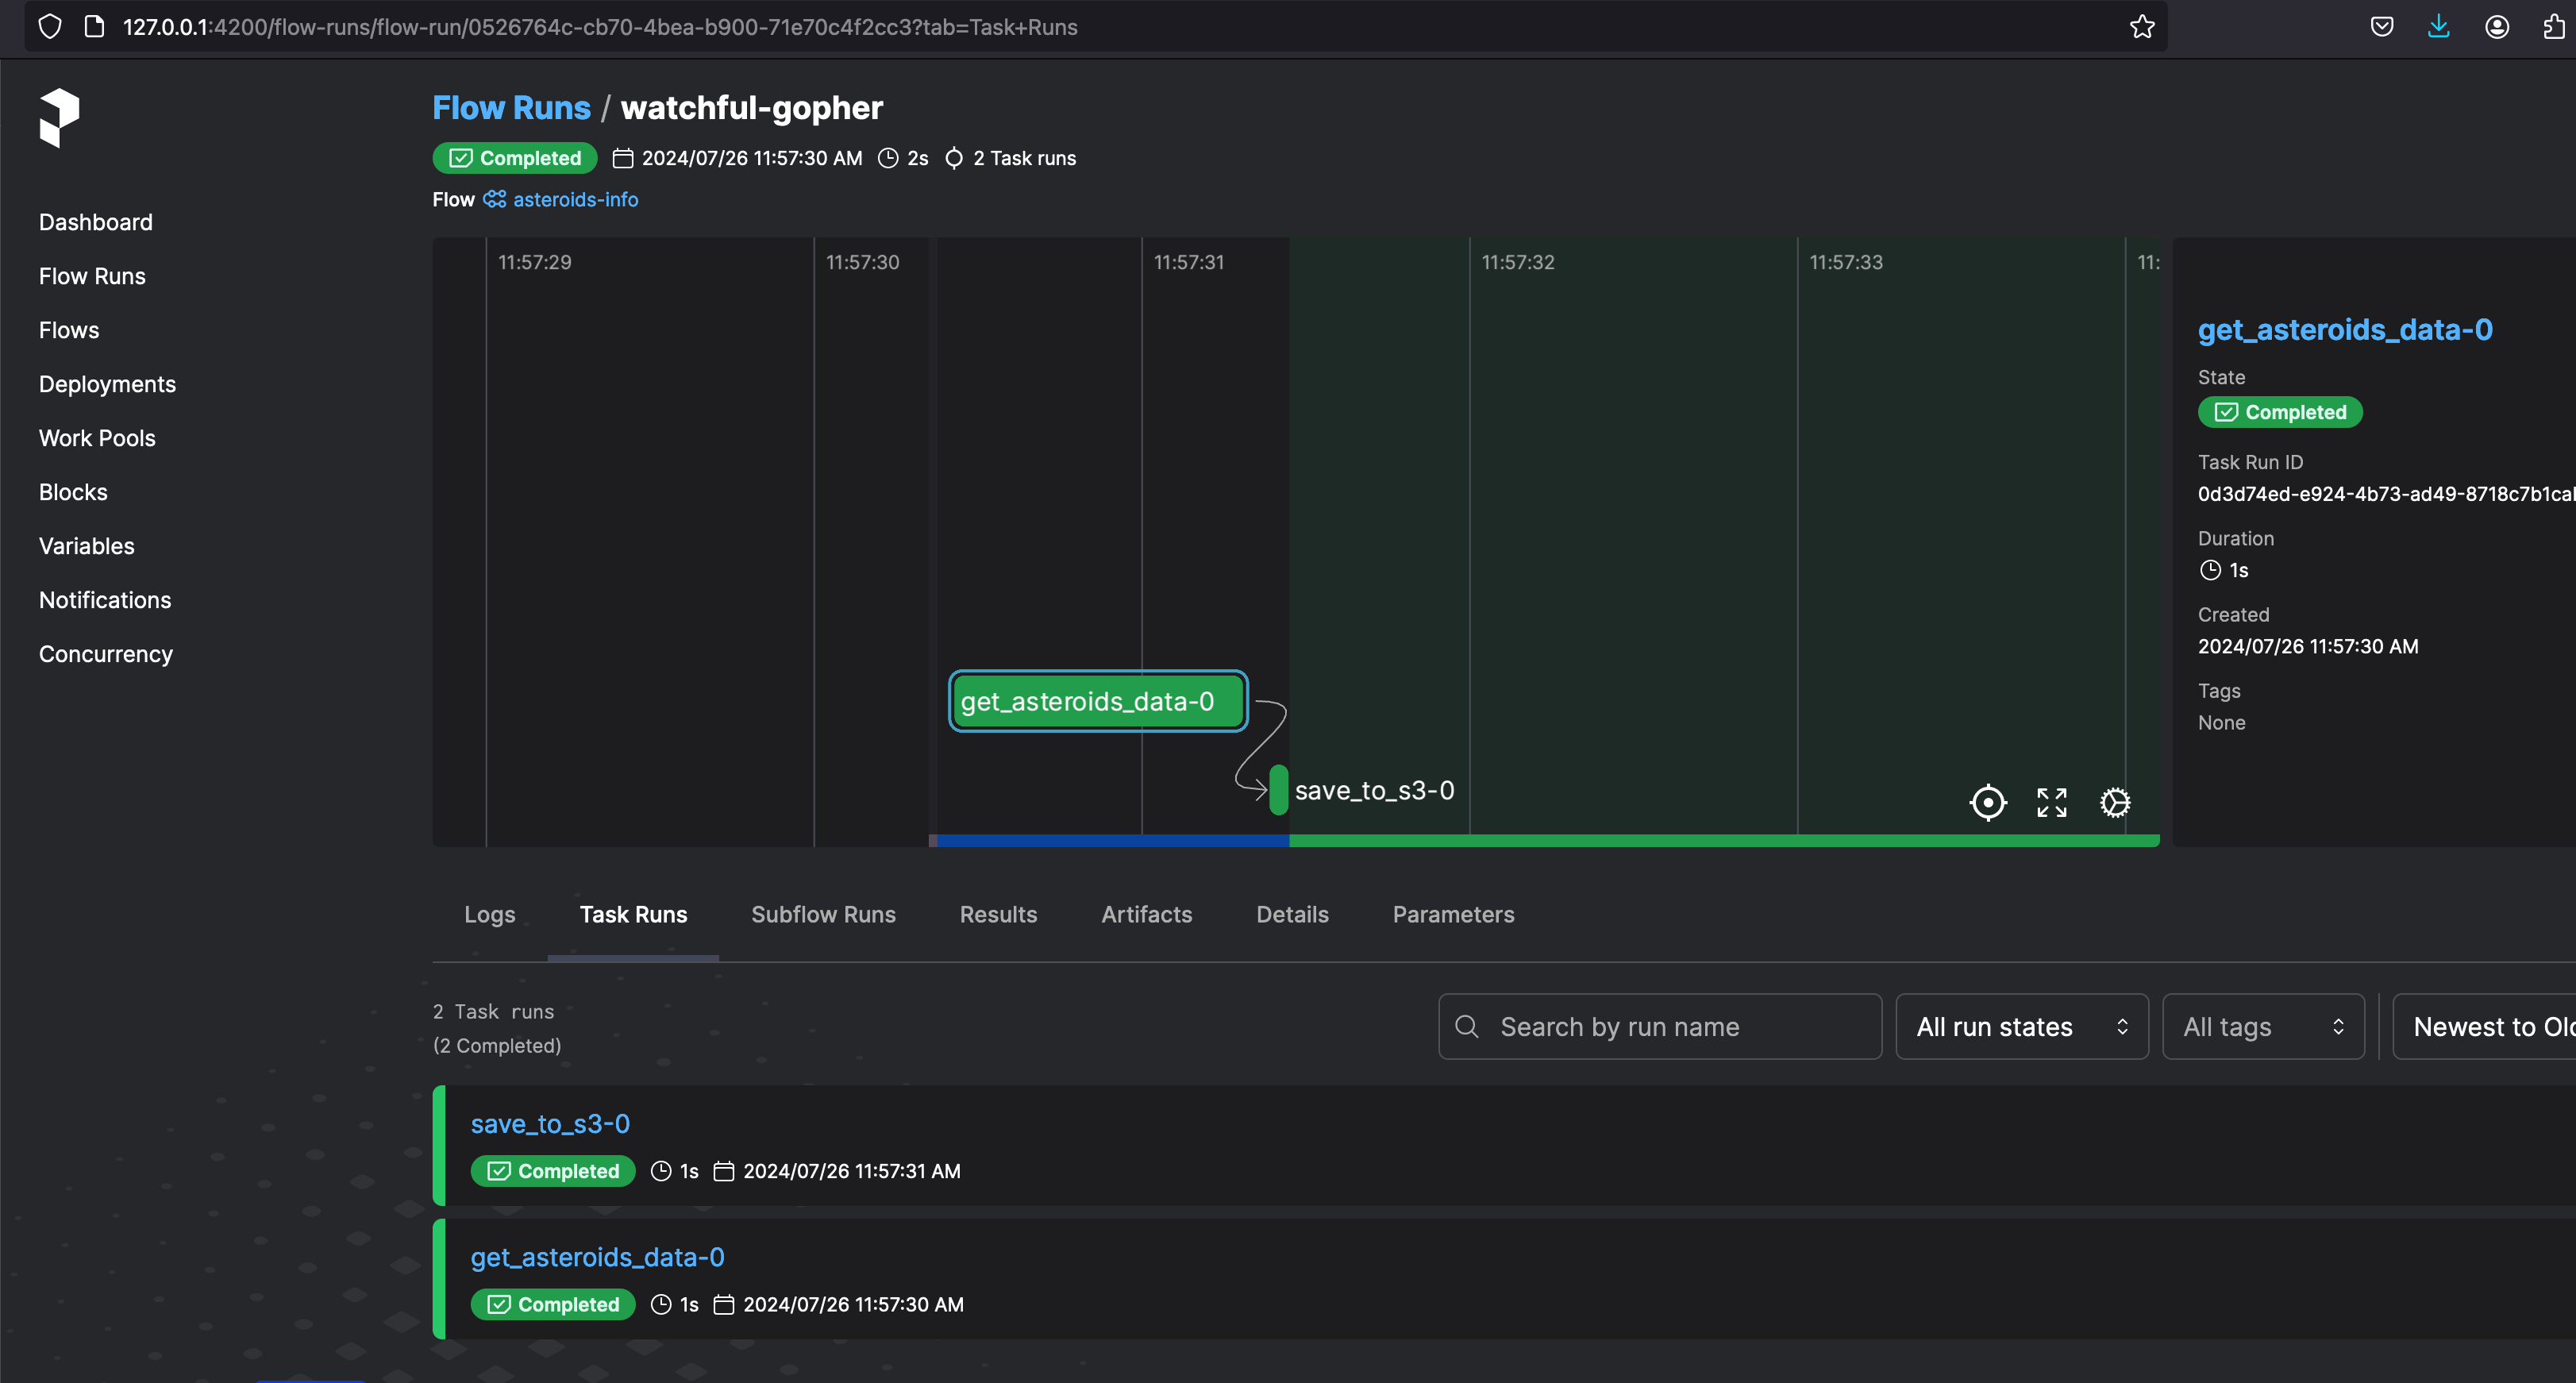The width and height of the screenshot is (2576, 1383).
Task: Open the browser downloads icon
Action: coord(2439,27)
